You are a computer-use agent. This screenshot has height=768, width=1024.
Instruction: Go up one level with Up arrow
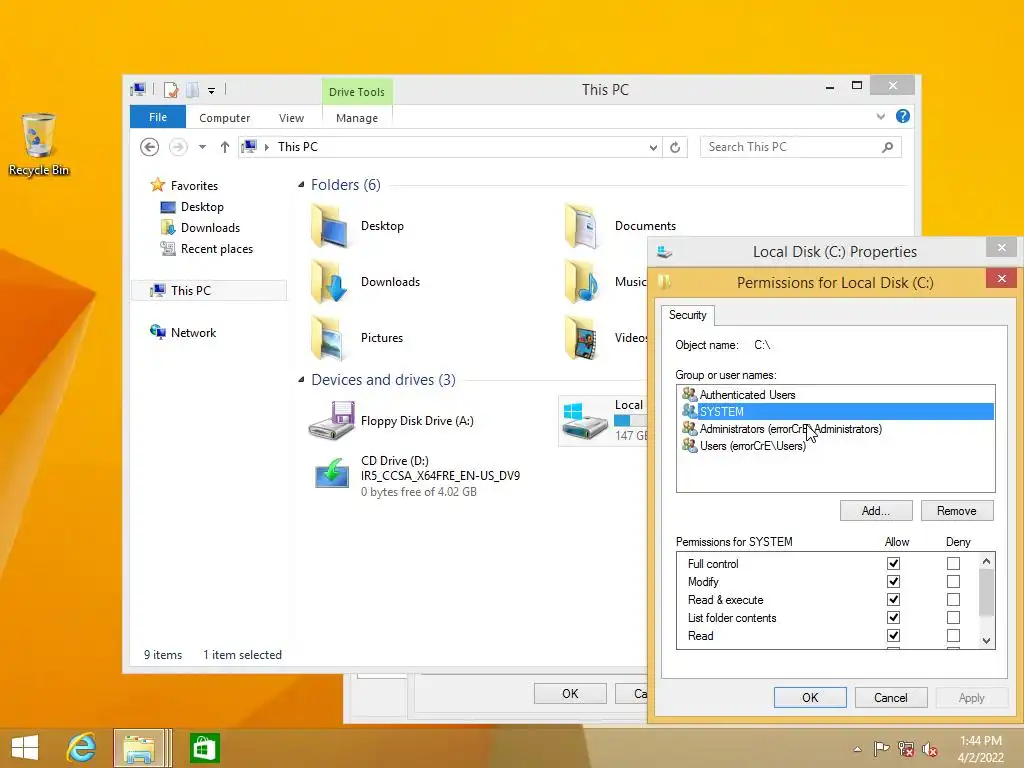225,147
